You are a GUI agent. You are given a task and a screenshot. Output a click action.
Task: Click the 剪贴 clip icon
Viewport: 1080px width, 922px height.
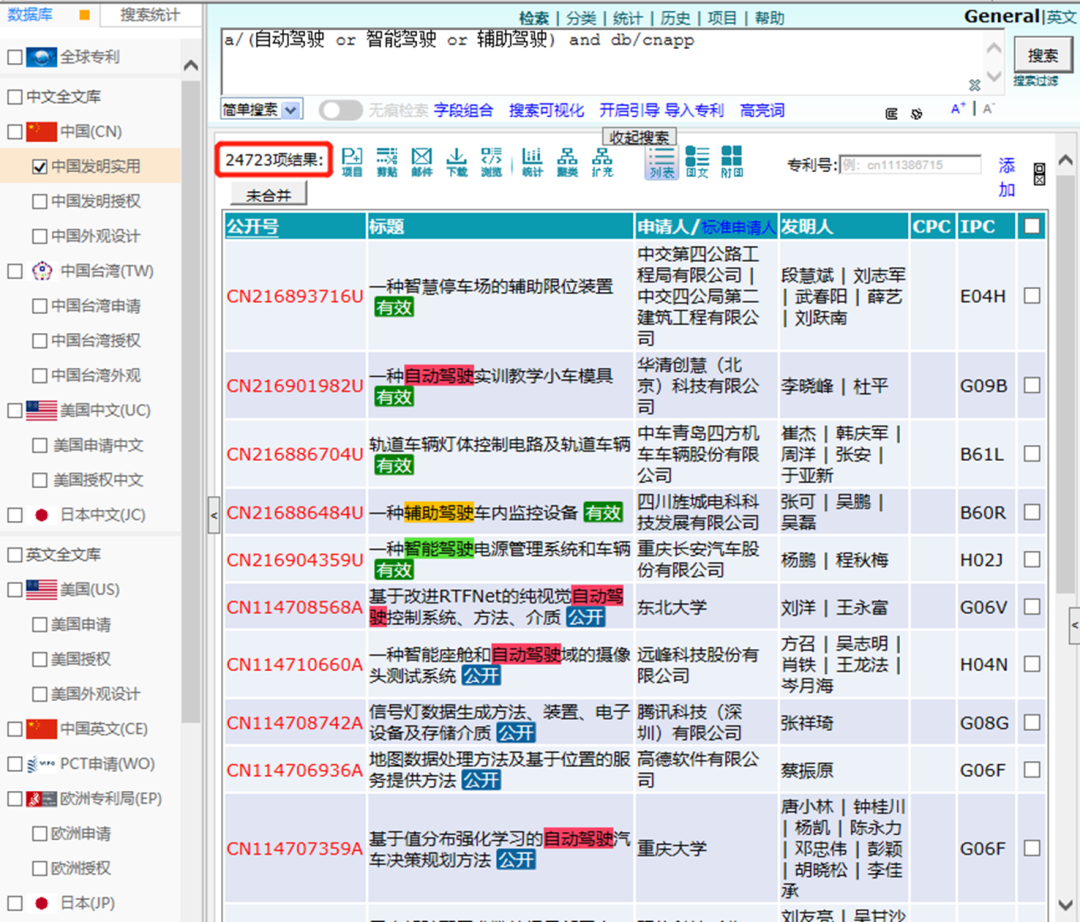click(x=387, y=160)
